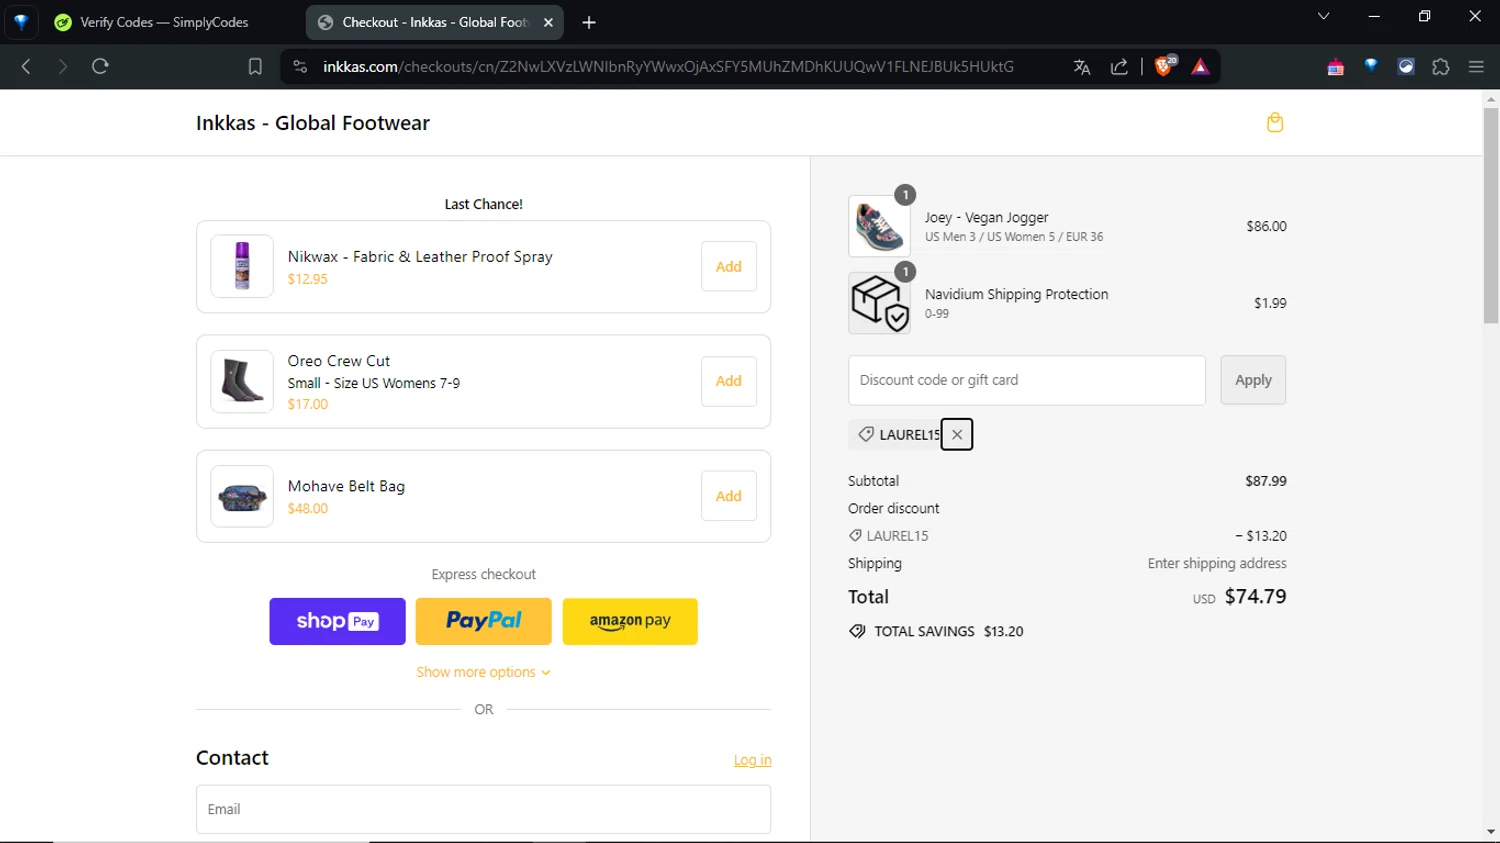The width and height of the screenshot is (1500, 843).
Task: Click the shopping bag cart icon
Action: [x=1275, y=123]
